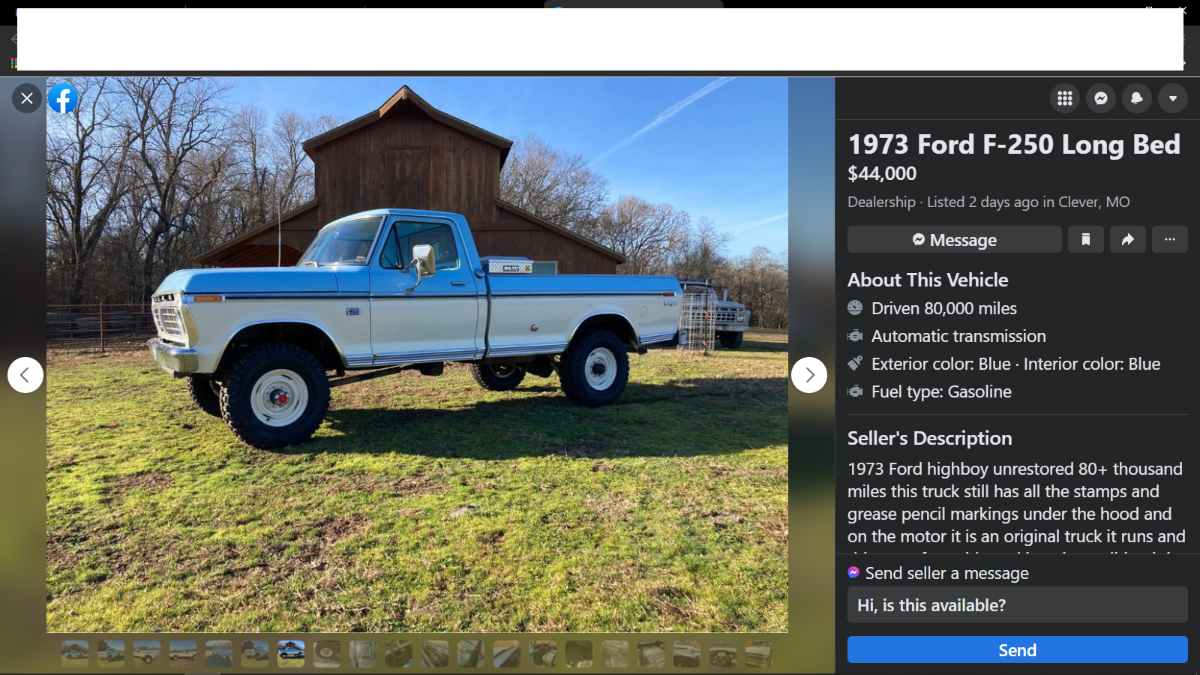This screenshot has height=675, width=1200.
Task: Save this listing with the bookmark icon
Action: (x=1086, y=239)
